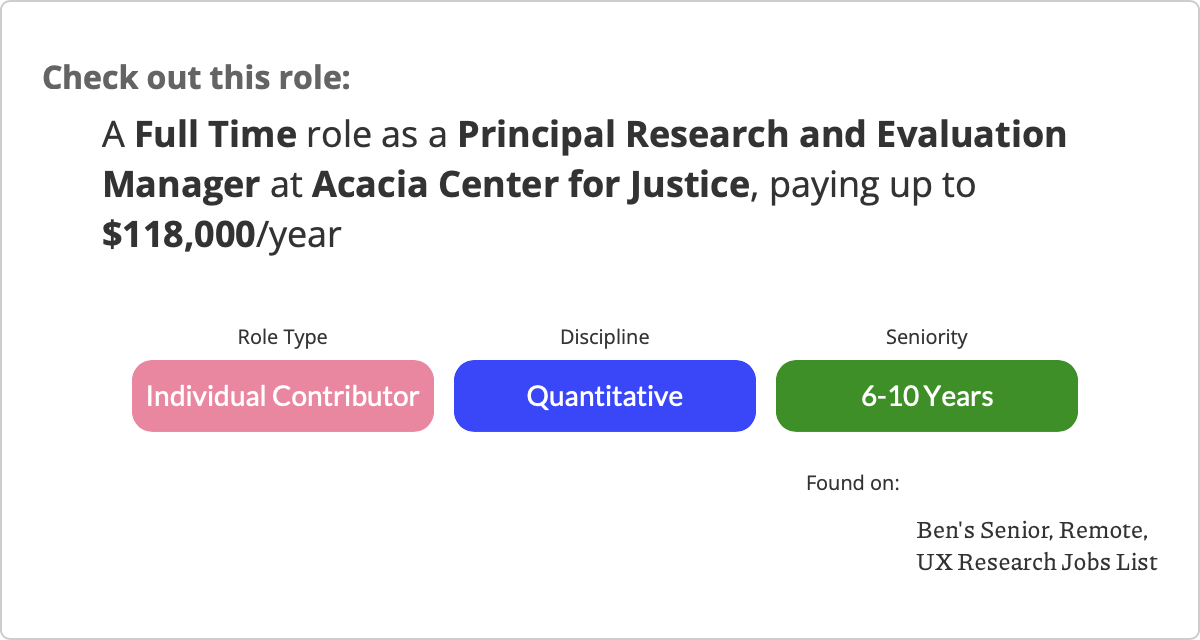The image size is (1200, 640).
Task: Click the paying up to text
Action: click(x=872, y=187)
